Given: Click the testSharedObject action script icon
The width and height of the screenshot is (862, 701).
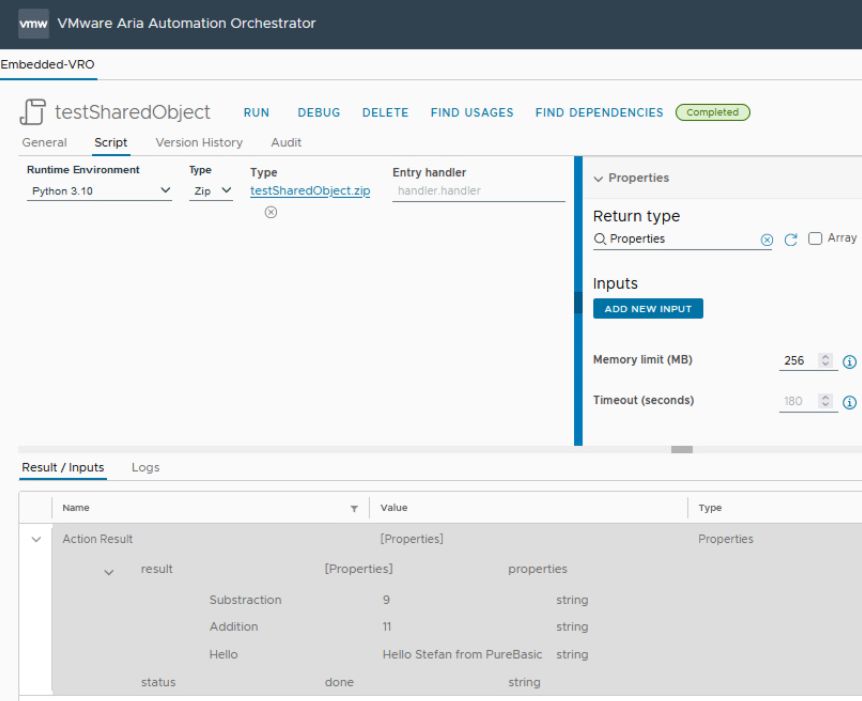Looking at the screenshot, I should pos(33,112).
